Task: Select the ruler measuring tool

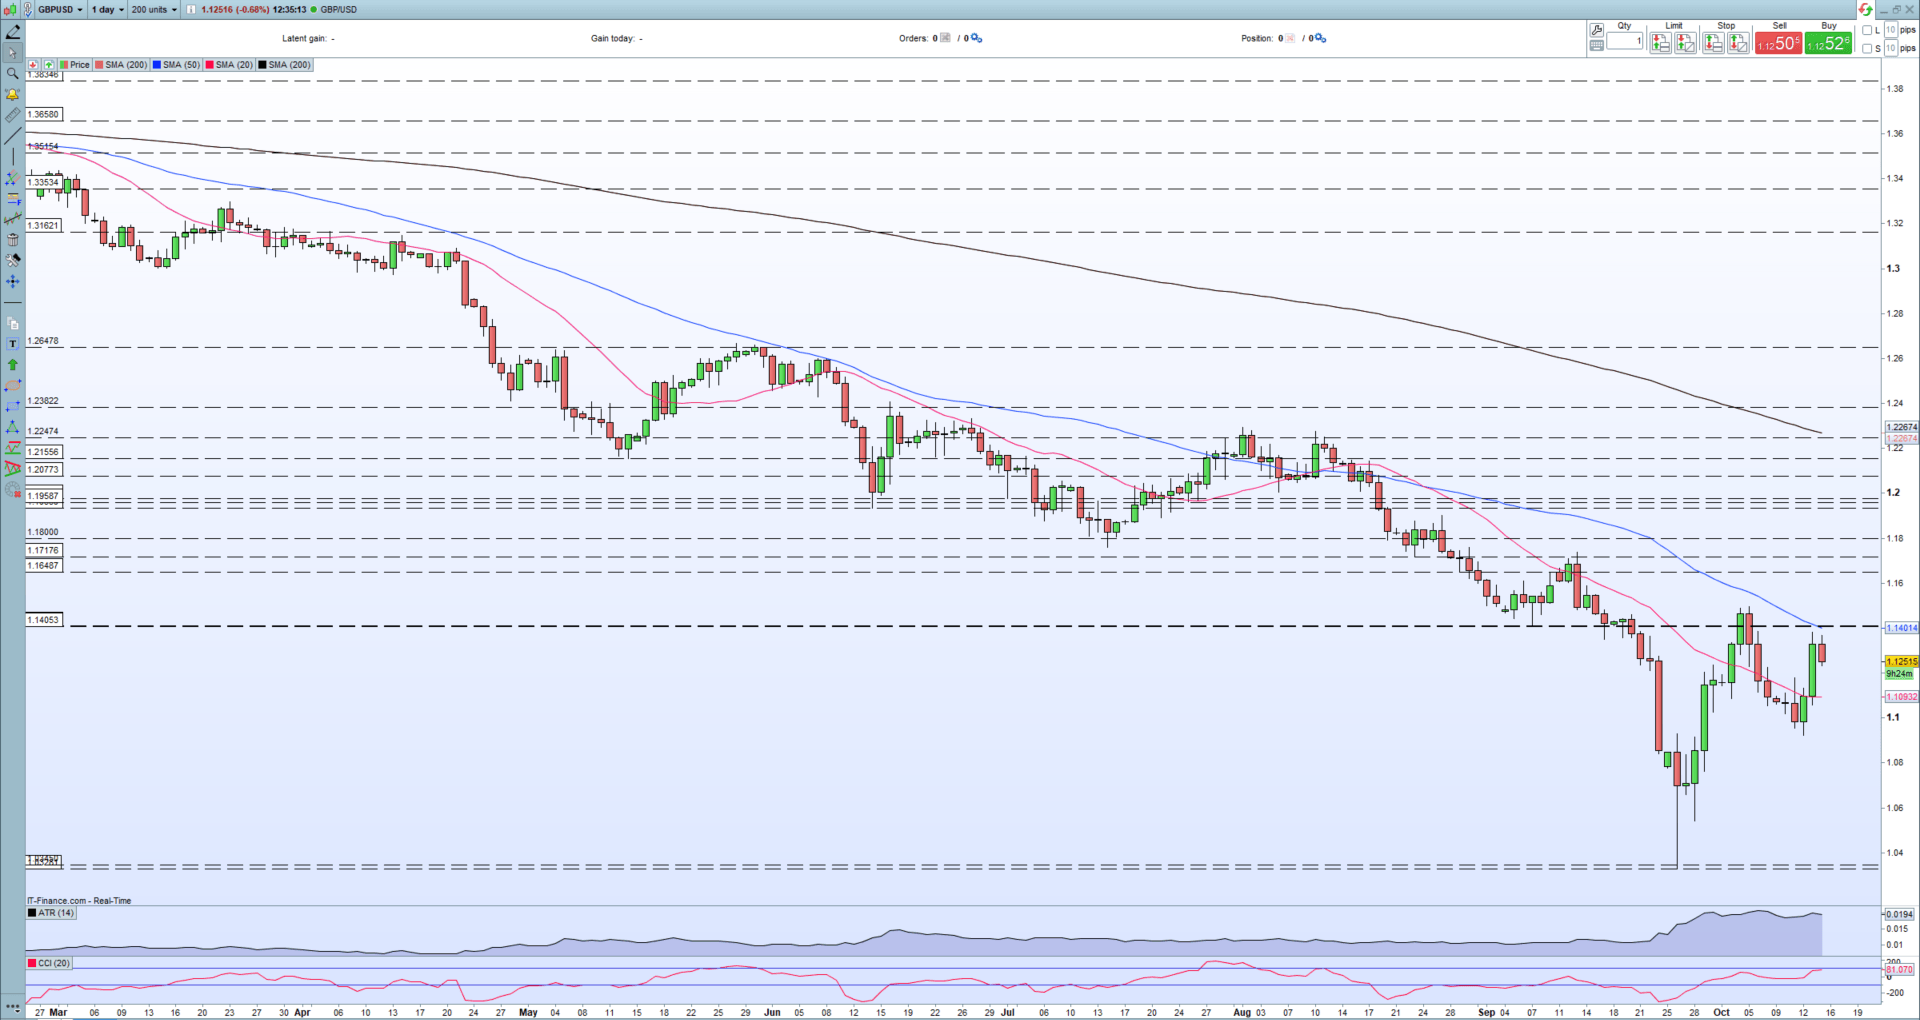Action: click(13, 115)
